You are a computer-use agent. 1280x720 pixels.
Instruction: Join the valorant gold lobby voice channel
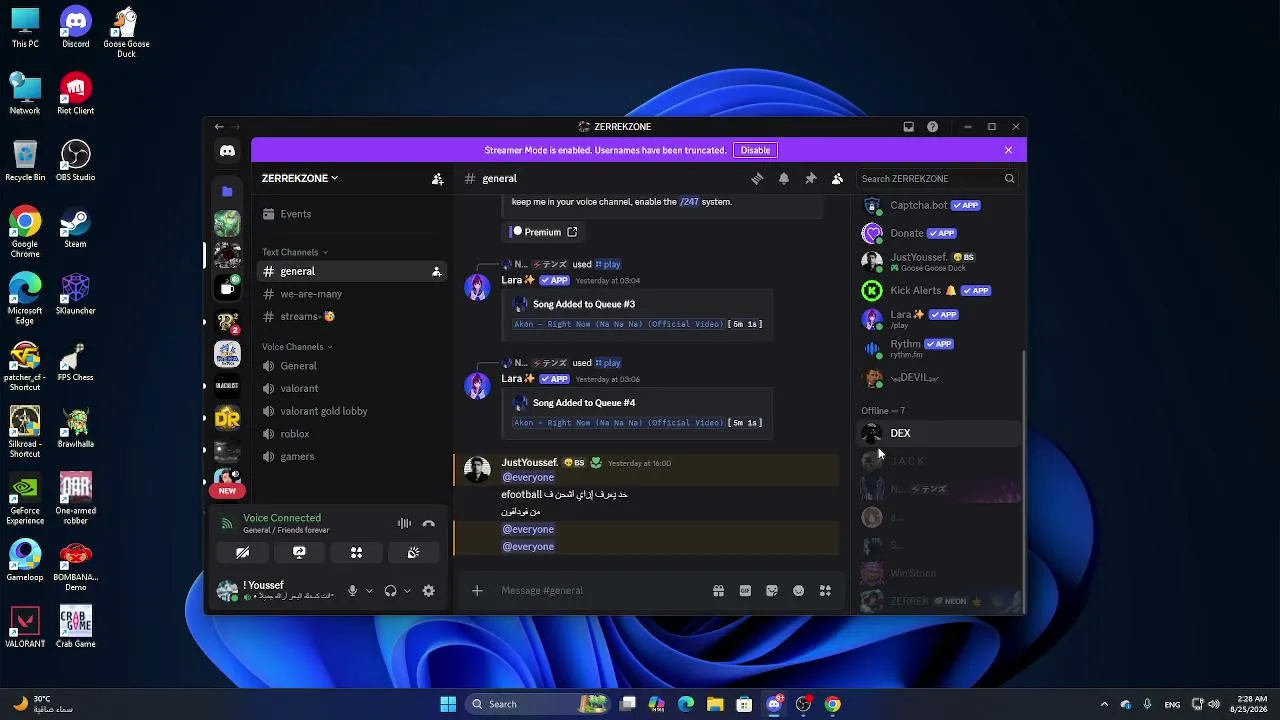tap(352, 411)
